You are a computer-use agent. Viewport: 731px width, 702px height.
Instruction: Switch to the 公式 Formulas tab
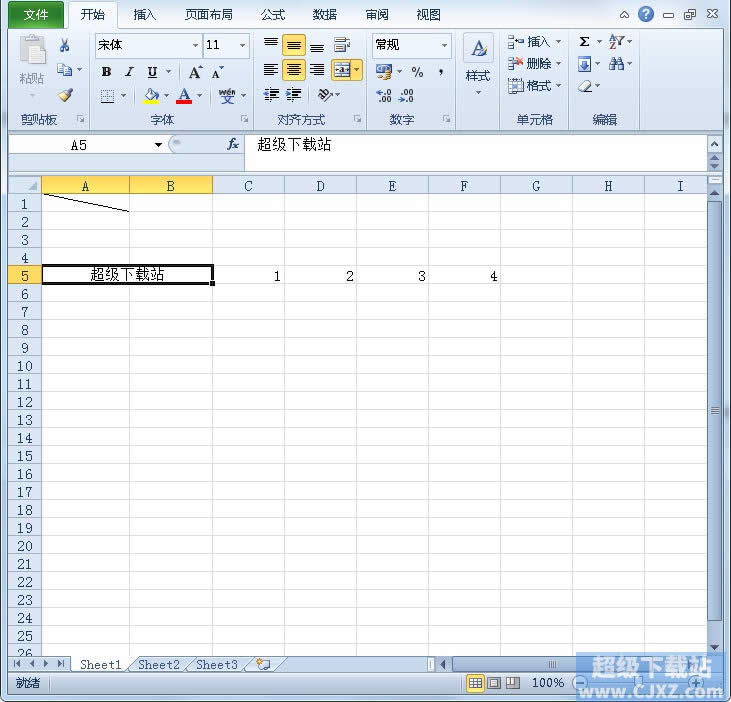[x=273, y=15]
